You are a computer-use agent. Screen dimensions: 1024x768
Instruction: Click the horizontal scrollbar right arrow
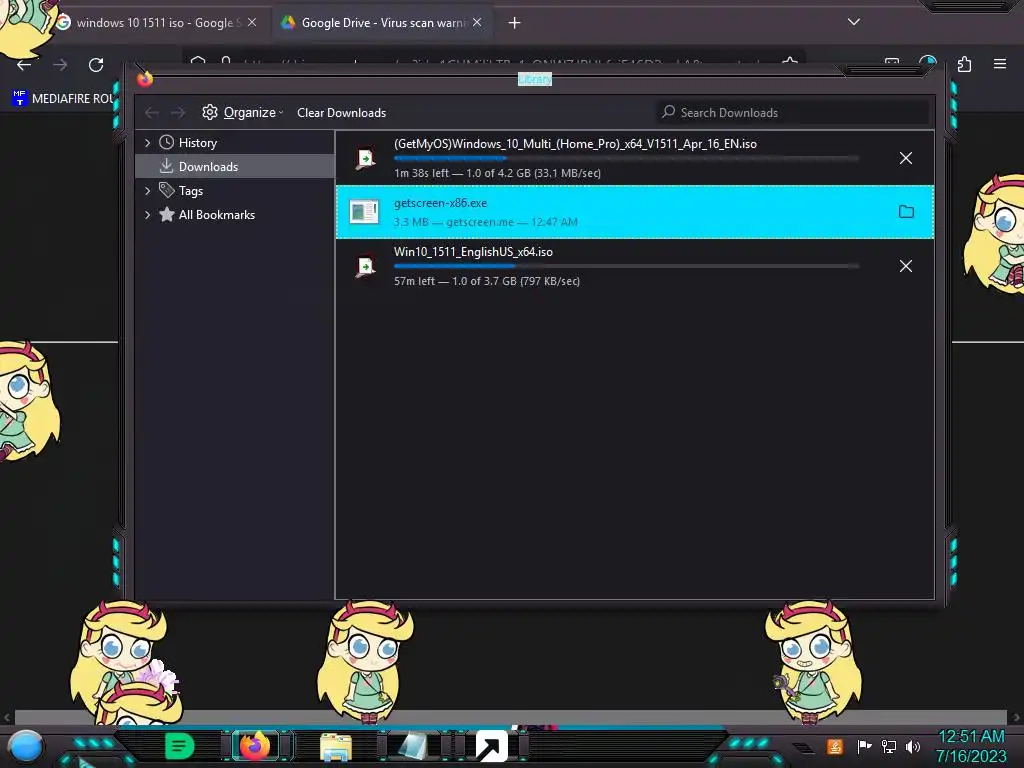click(x=1016, y=717)
